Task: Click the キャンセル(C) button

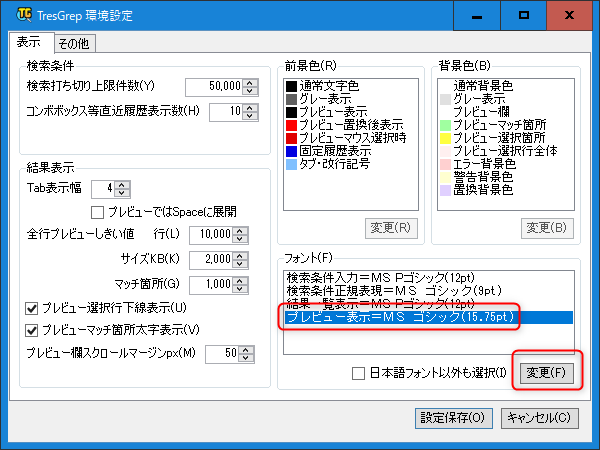Action: pos(538,417)
